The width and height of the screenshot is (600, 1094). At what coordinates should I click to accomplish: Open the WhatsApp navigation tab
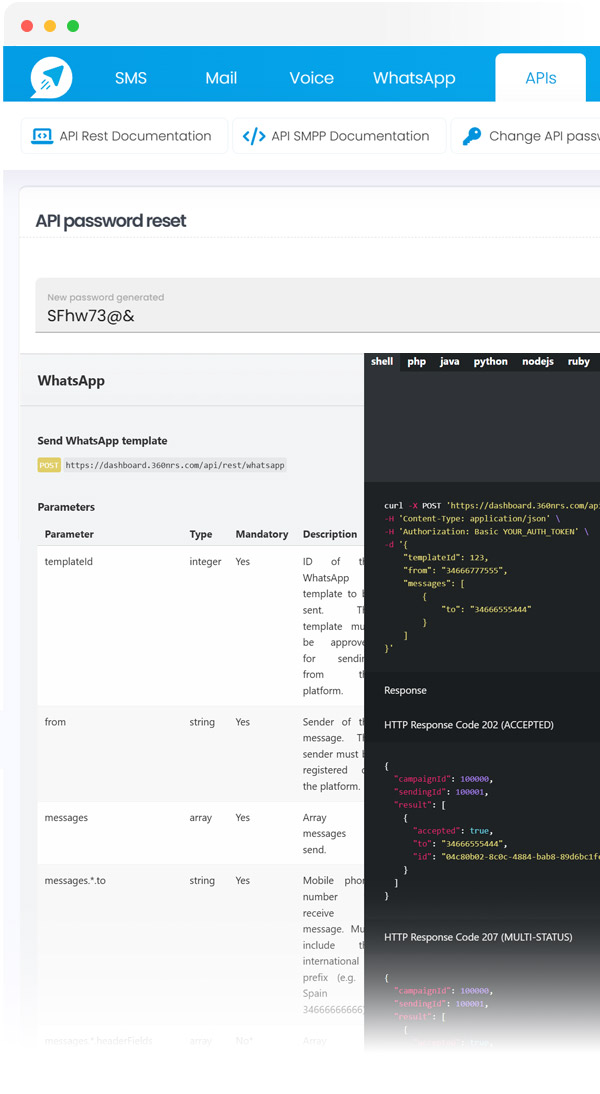tap(414, 78)
